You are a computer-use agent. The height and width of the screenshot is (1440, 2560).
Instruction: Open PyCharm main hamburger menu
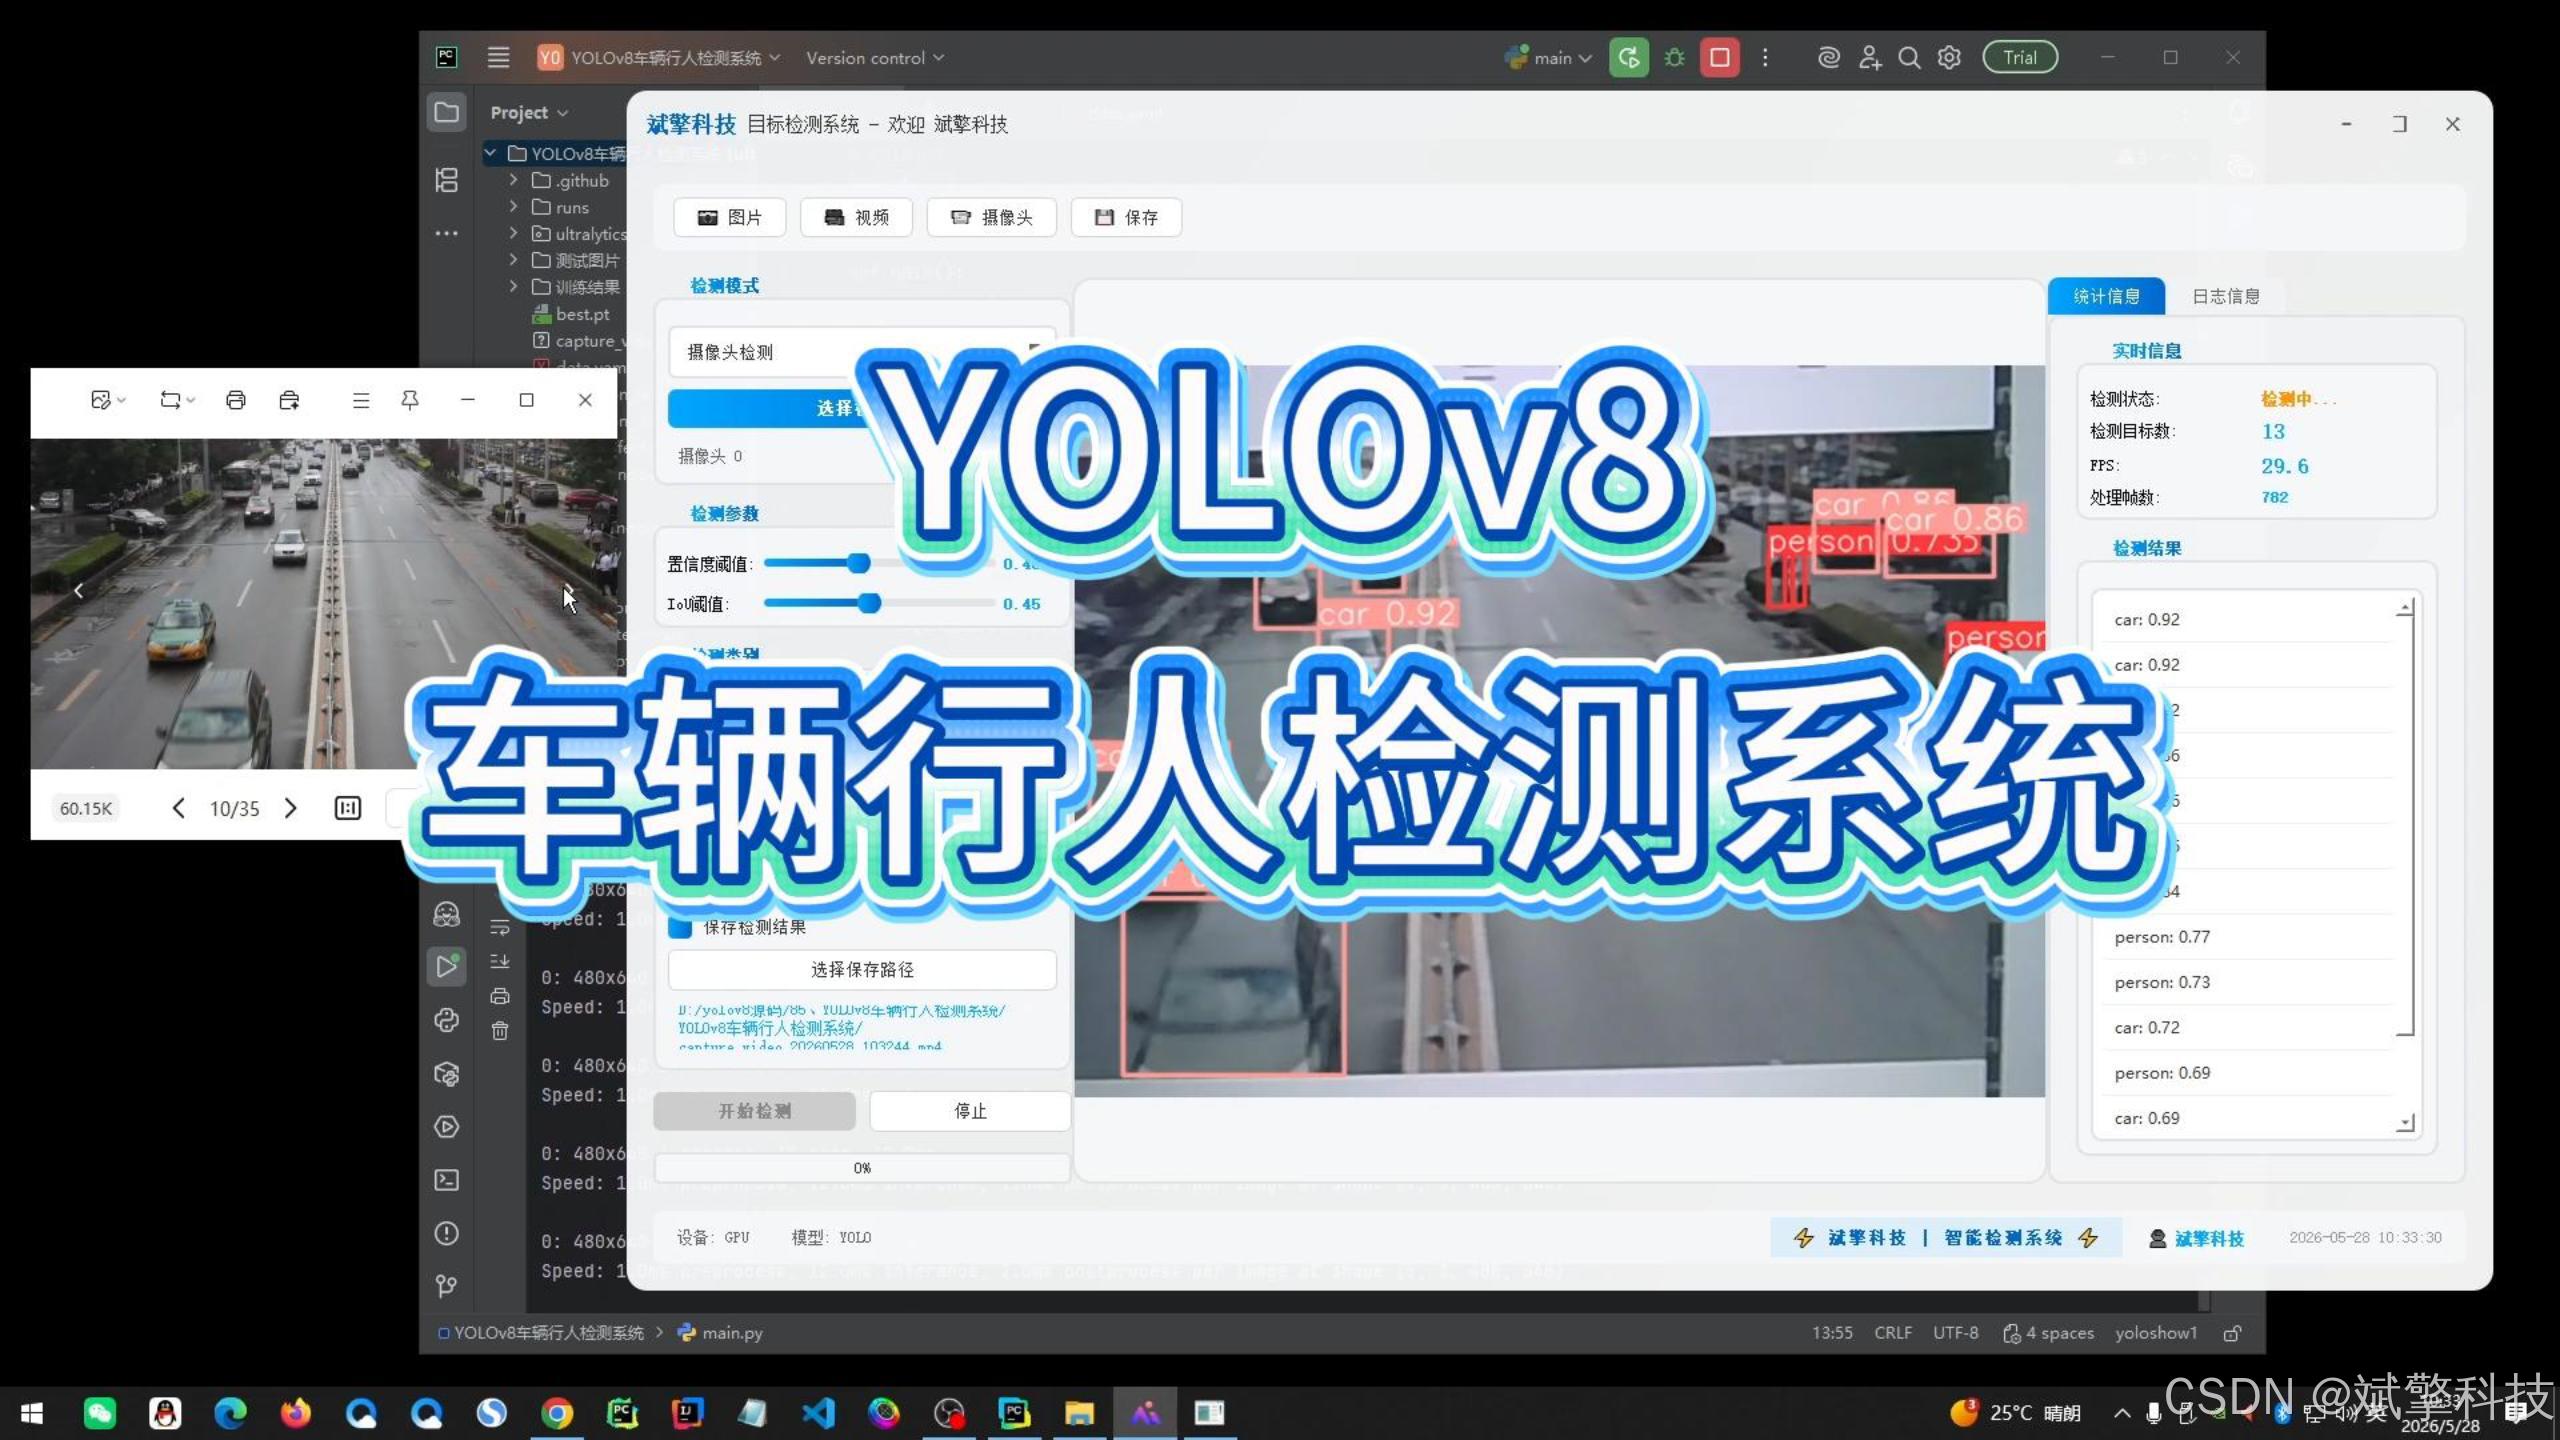click(x=498, y=57)
